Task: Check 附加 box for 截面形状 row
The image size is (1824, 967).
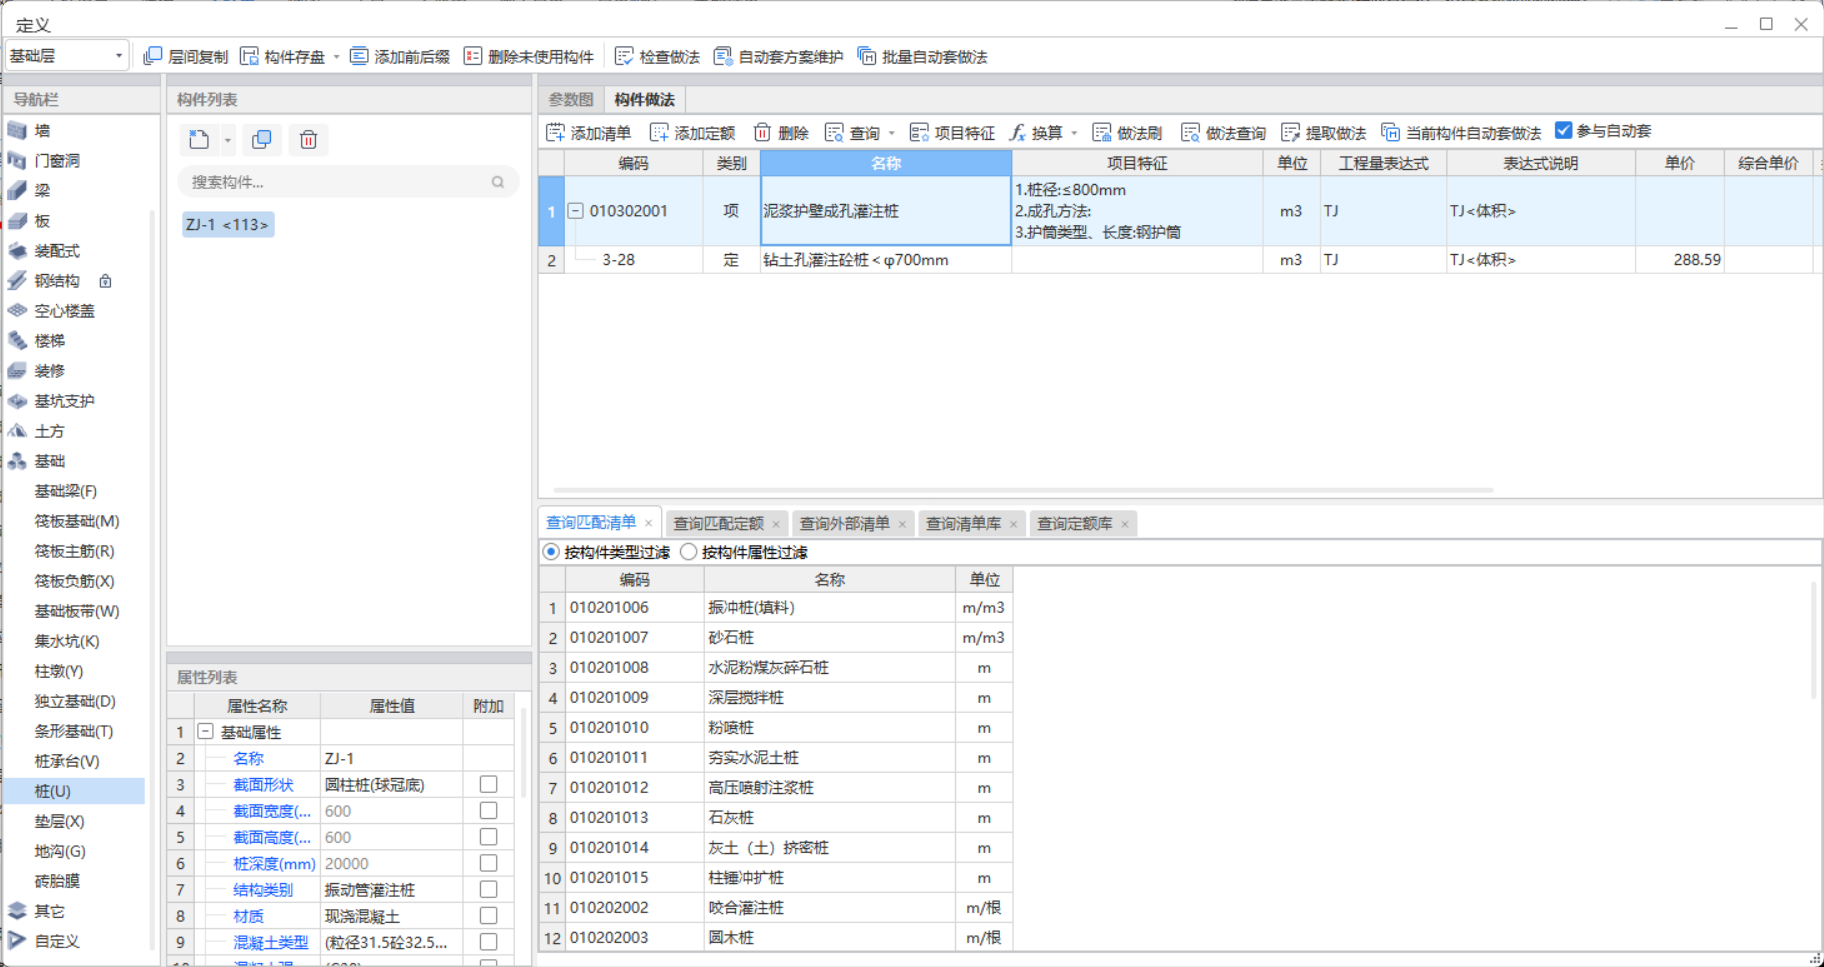Action: [488, 784]
